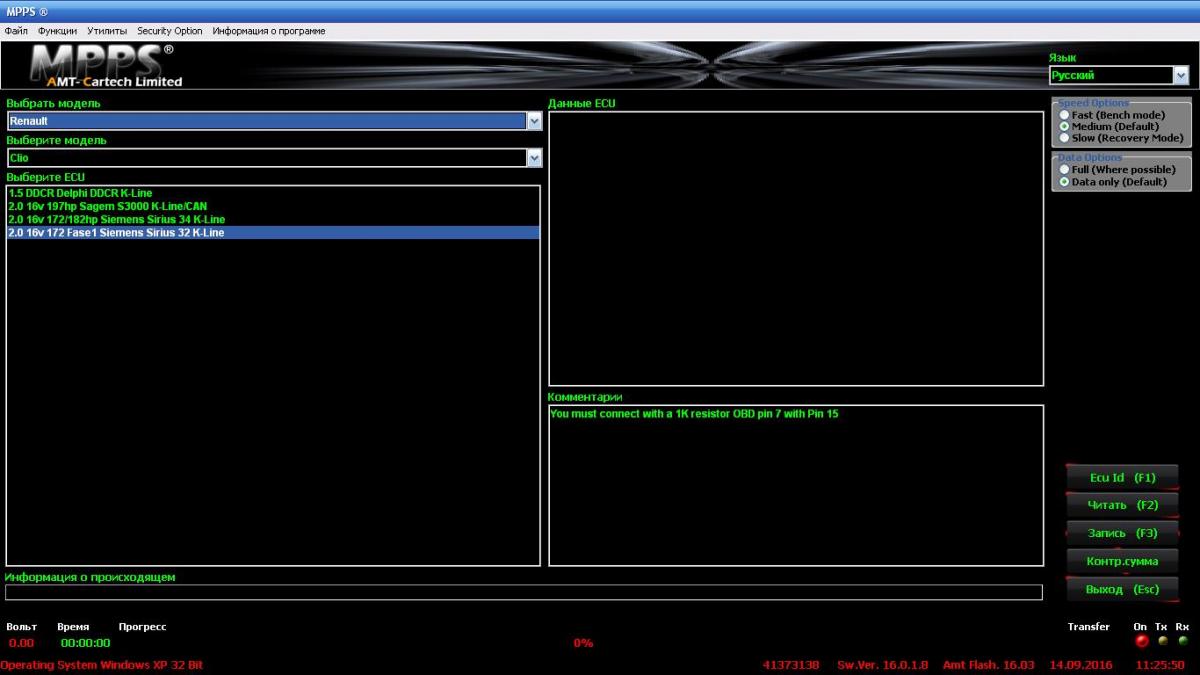Click the MPPS AMT-Cartech logo

coord(105,66)
